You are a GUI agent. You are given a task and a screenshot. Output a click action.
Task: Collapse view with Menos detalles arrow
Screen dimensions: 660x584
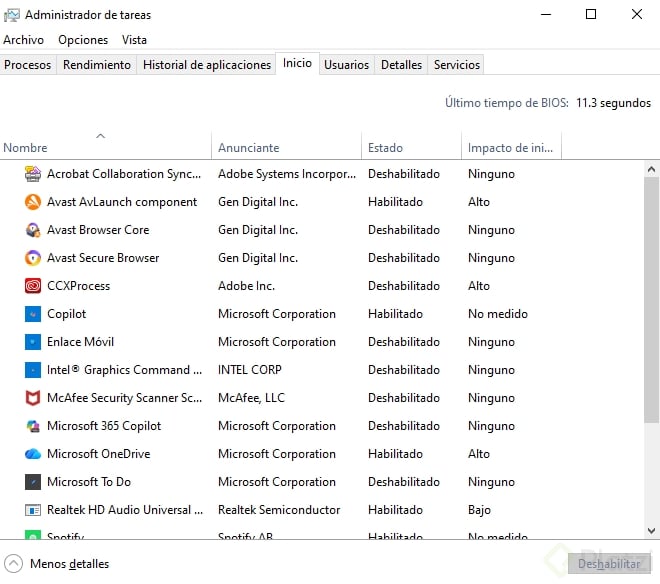click(x=14, y=564)
